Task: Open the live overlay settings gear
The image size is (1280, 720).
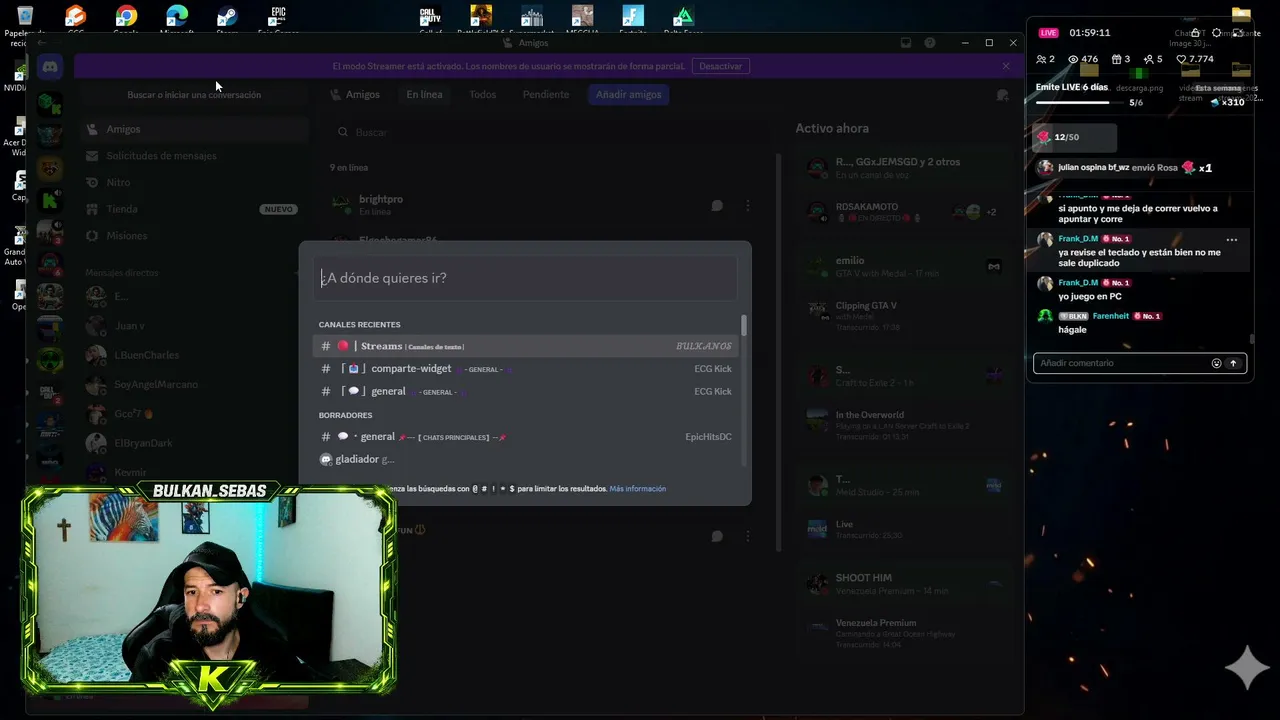Action: pyautogui.click(x=1217, y=33)
